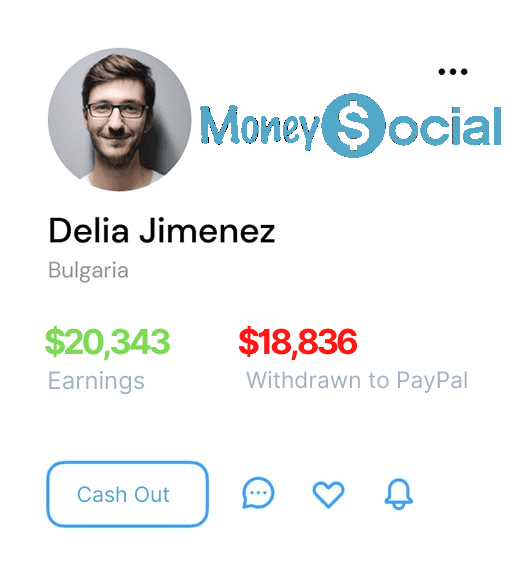Click the dollar symbol of $18,836
Screen dimensions: 520x574
tap(248, 342)
